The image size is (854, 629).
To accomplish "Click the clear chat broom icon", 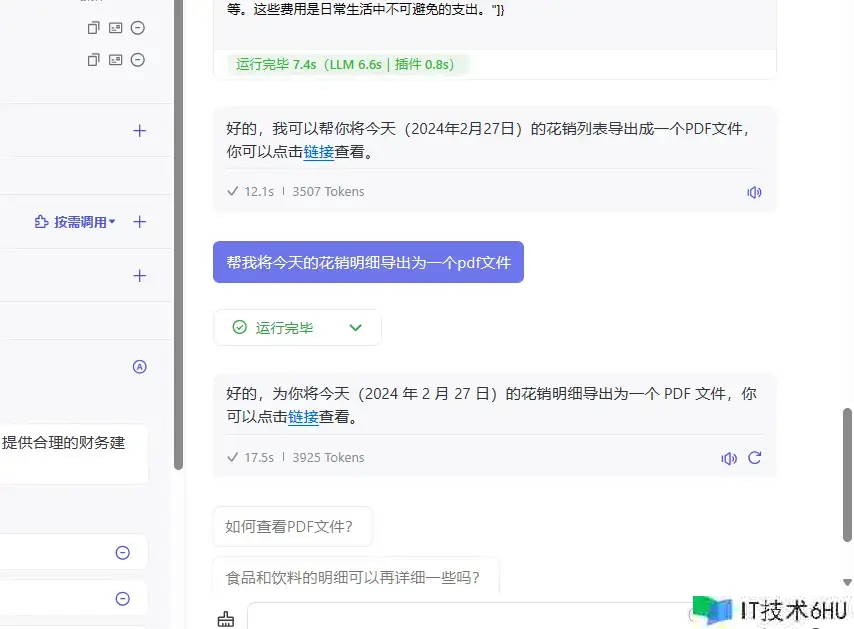I will [x=226, y=619].
